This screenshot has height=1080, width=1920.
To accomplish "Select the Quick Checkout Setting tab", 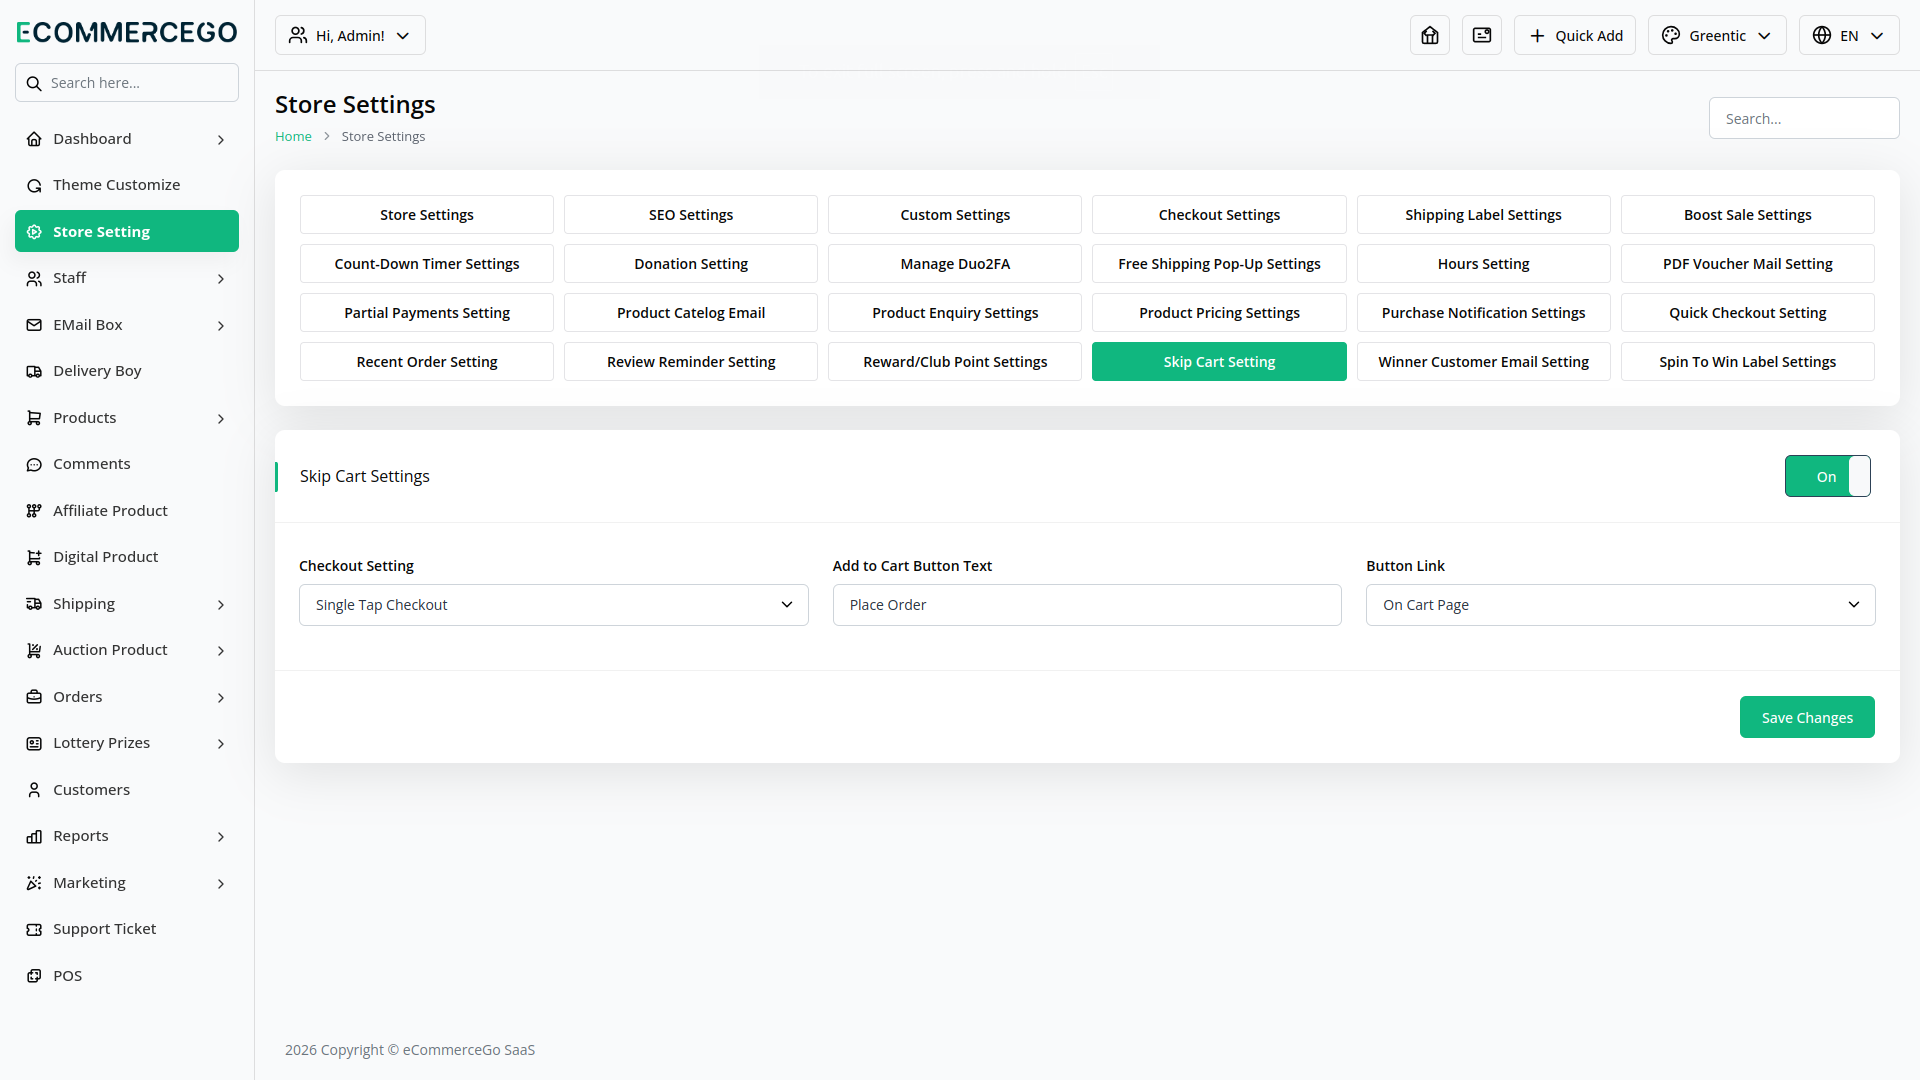I will [1748, 313].
